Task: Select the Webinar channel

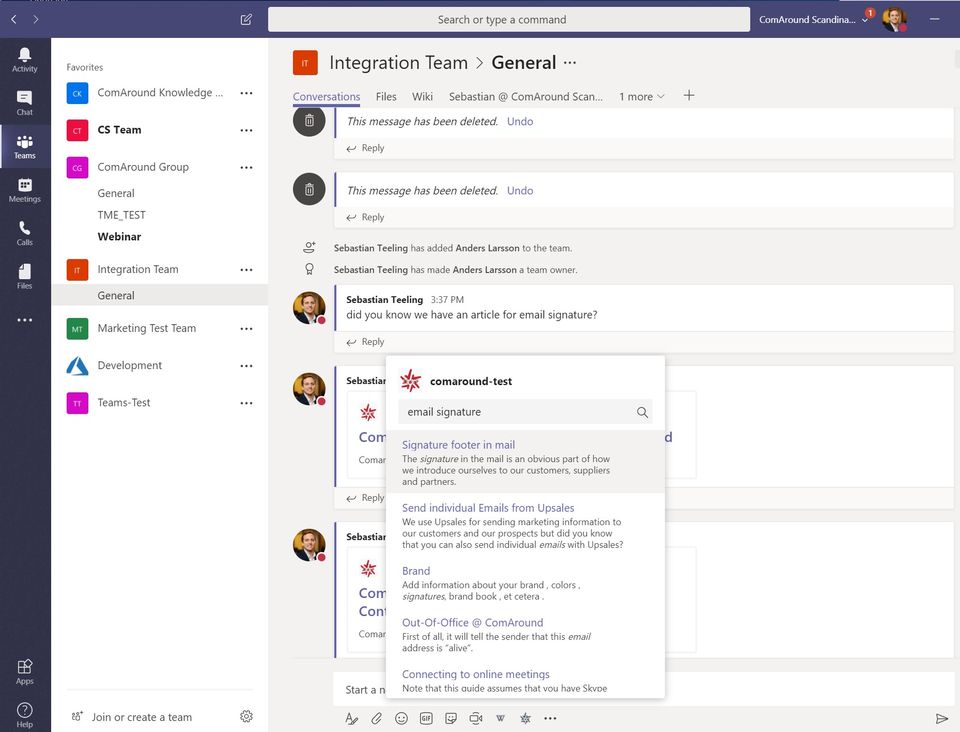Action: [119, 236]
